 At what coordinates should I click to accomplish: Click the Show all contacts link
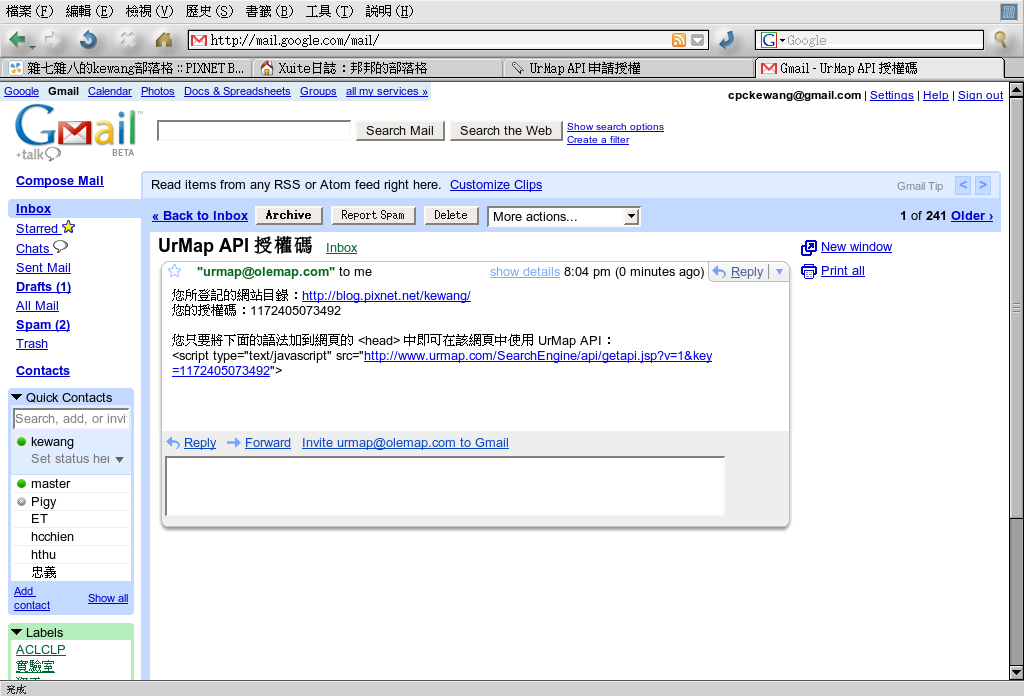(x=108, y=598)
